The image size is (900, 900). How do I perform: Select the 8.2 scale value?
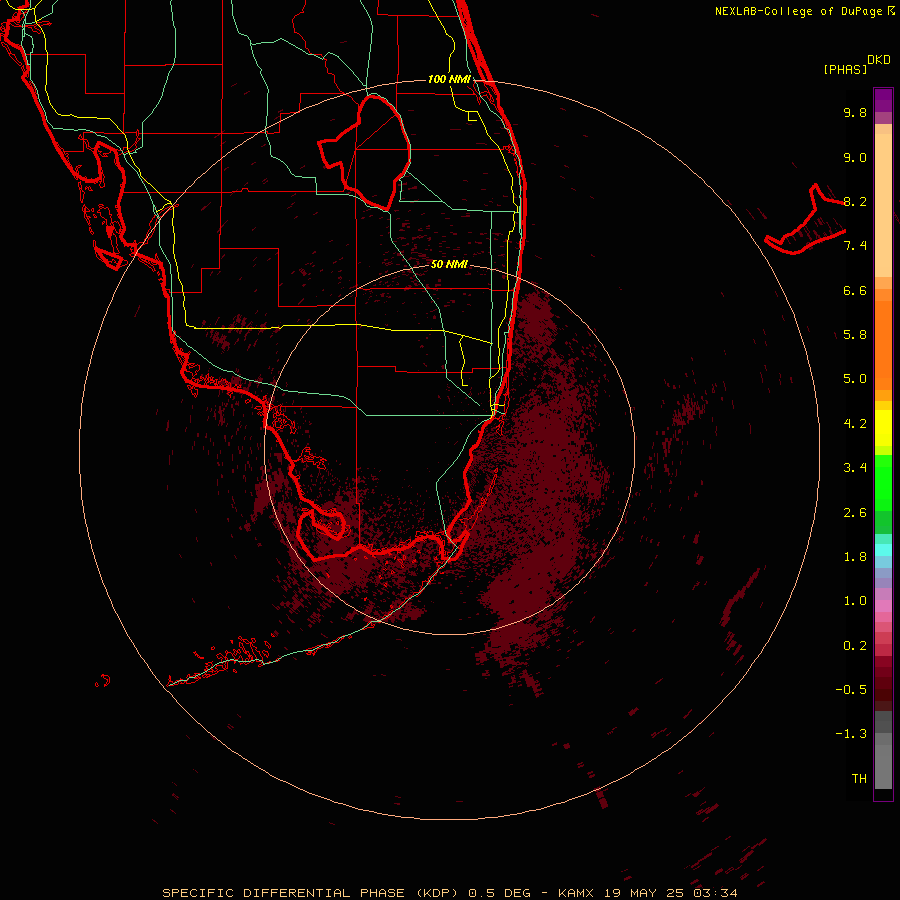tap(855, 201)
